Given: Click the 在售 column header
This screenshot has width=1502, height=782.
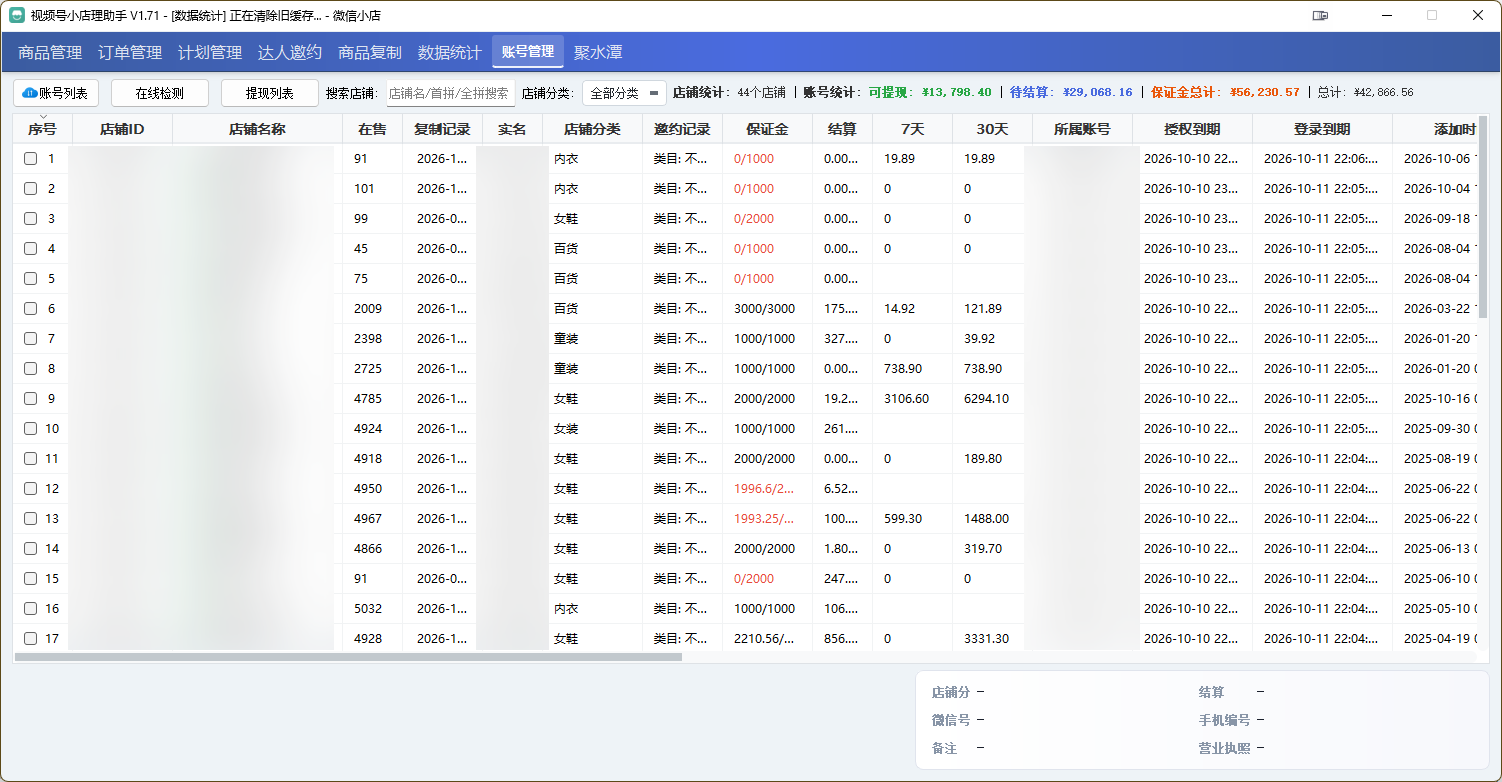Looking at the screenshot, I should [x=372, y=129].
